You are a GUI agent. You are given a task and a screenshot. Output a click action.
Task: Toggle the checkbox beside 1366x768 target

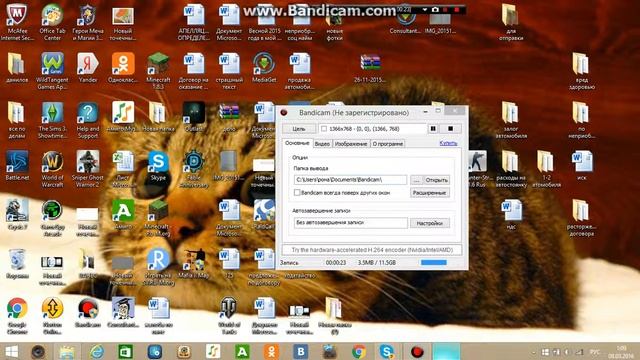[x=324, y=129]
